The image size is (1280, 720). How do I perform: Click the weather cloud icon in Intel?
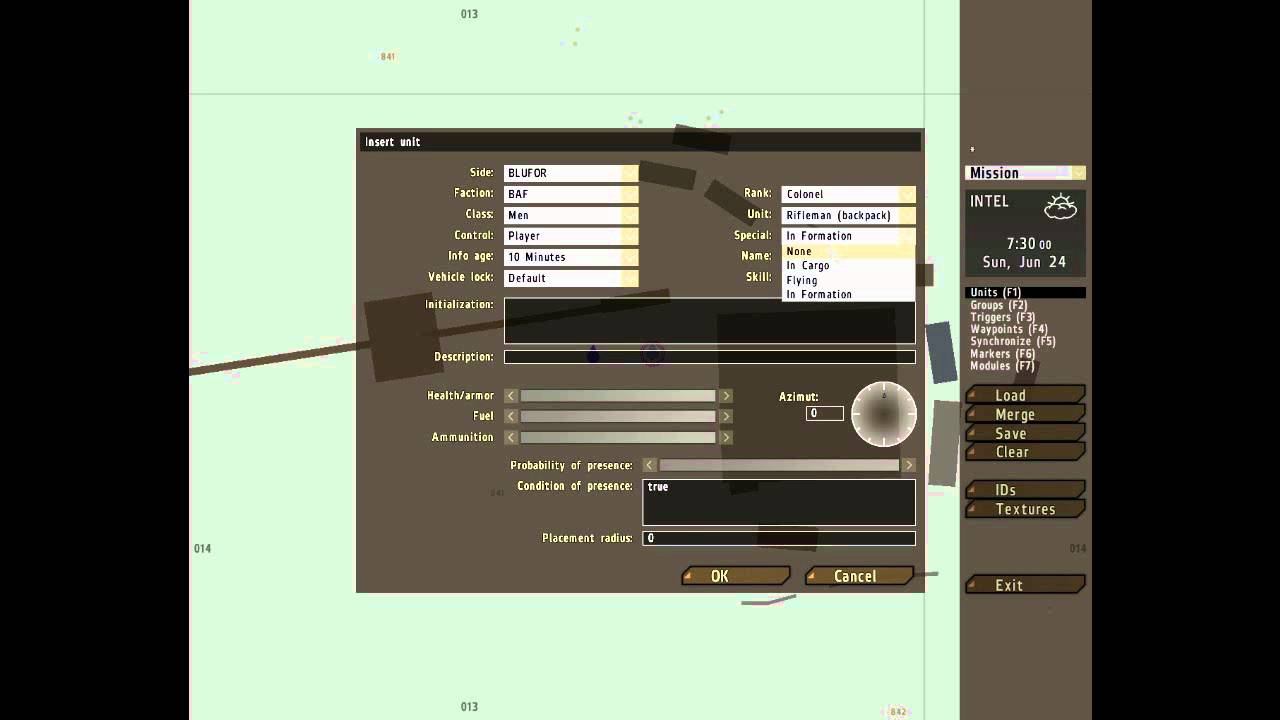(1060, 207)
